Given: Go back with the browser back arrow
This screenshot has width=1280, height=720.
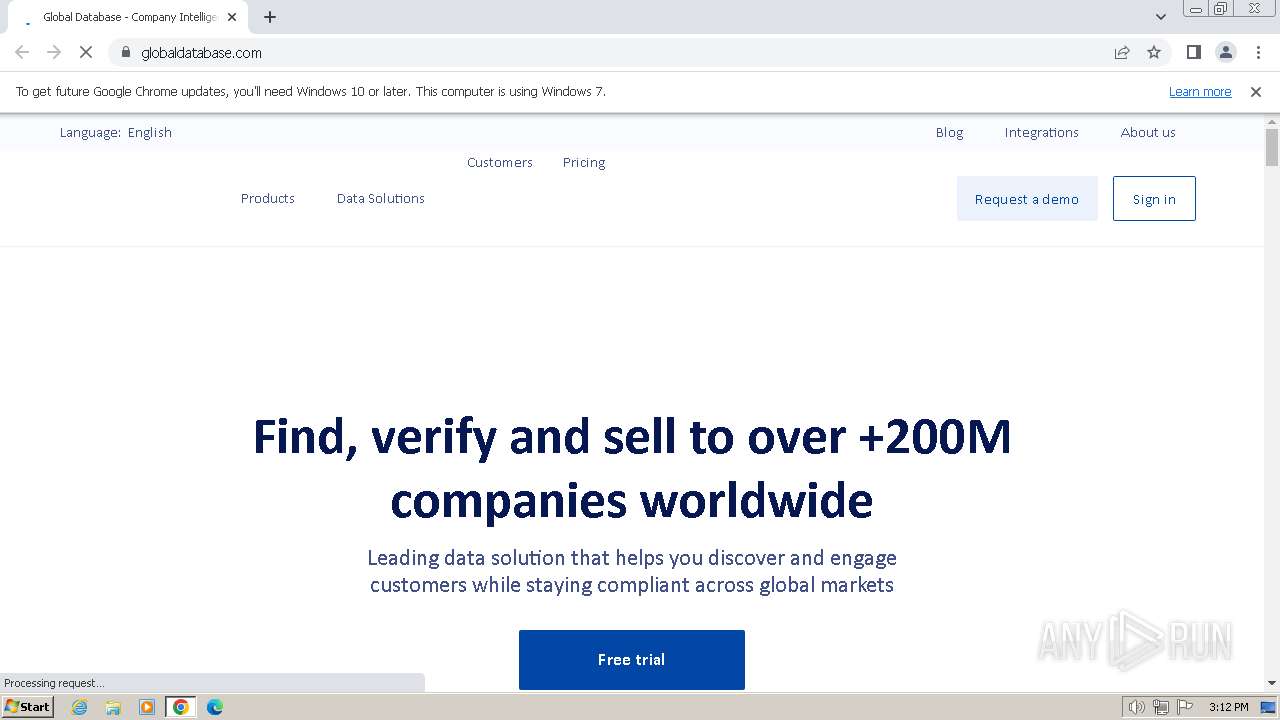Looking at the screenshot, I should click(x=22, y=52).
